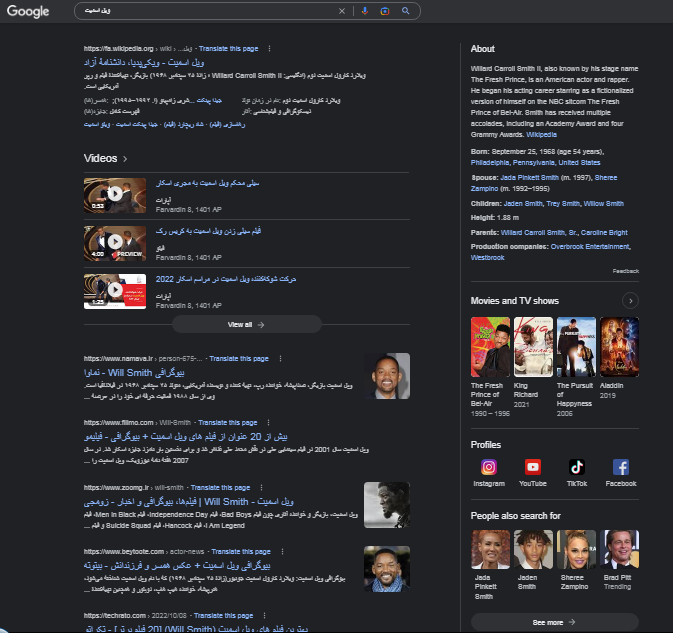Clear the search box text

tap(342, 11)
